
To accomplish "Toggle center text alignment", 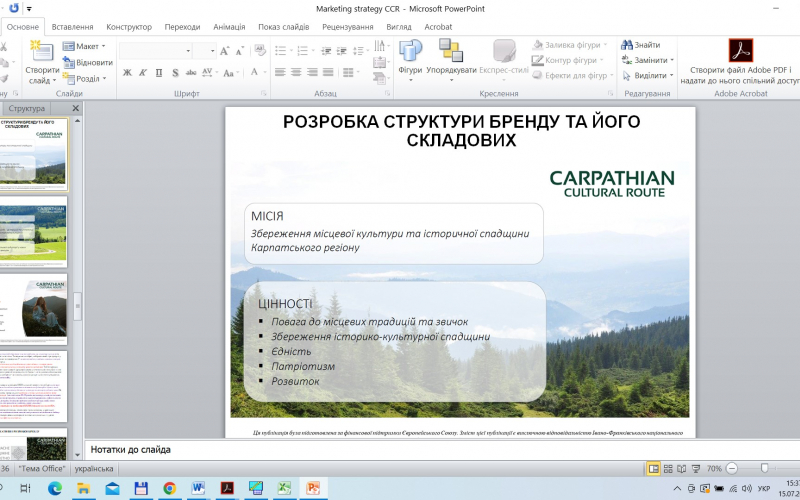I will click(x=296, y=72).
